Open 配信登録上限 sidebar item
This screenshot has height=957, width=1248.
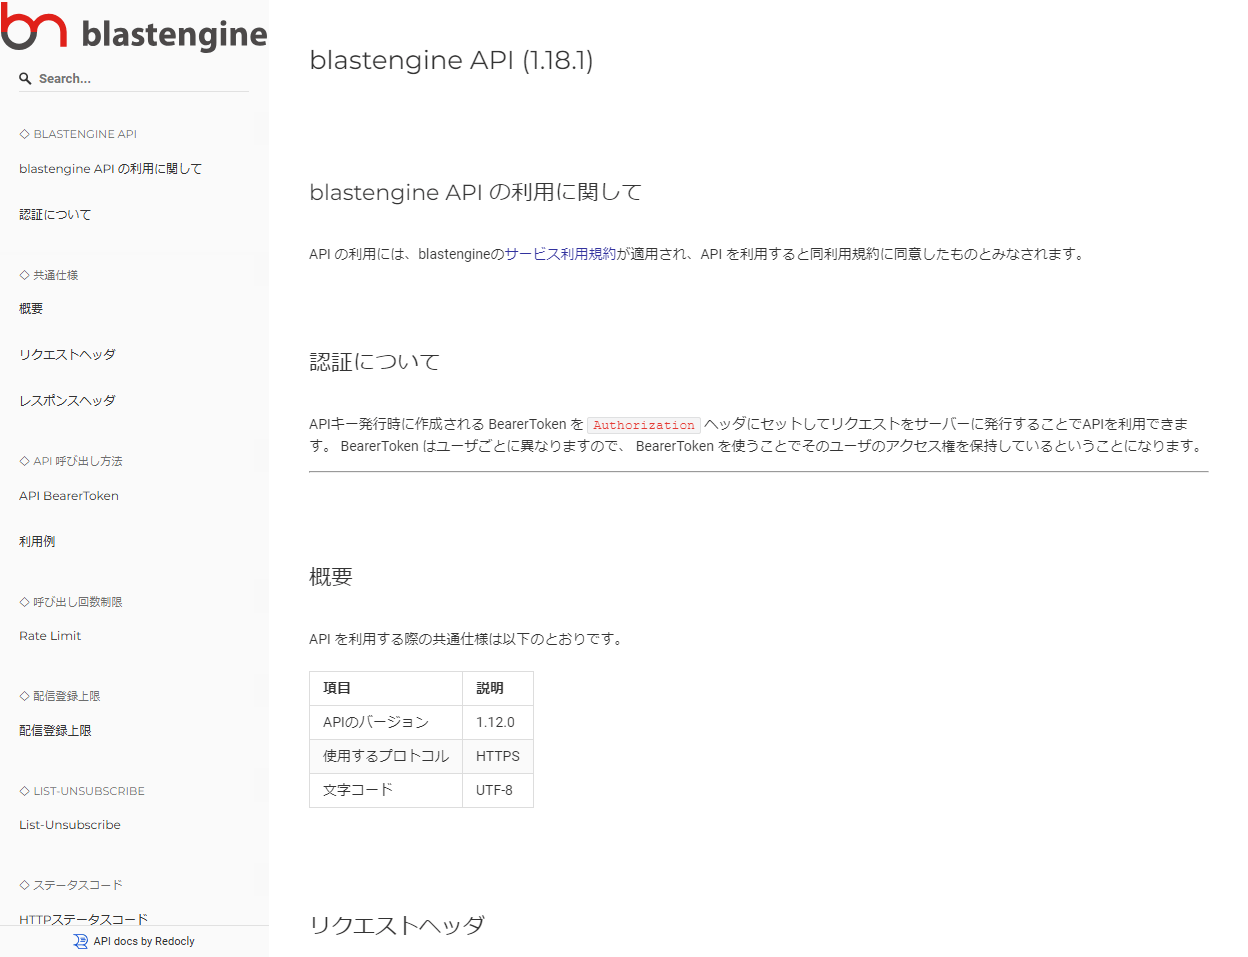(x=55, y=731)
